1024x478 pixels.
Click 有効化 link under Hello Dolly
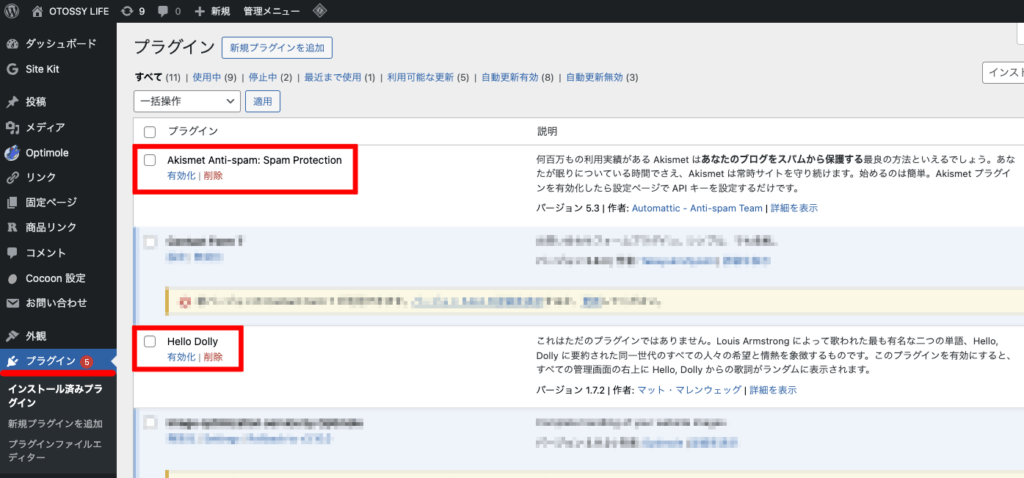182,357
